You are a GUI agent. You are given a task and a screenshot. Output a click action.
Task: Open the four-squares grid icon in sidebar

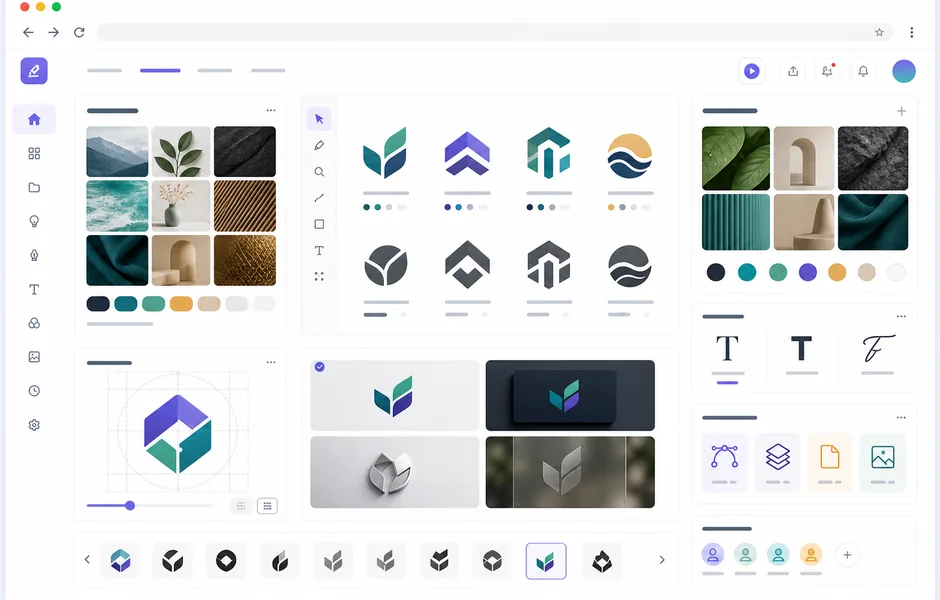coord(34,153)
